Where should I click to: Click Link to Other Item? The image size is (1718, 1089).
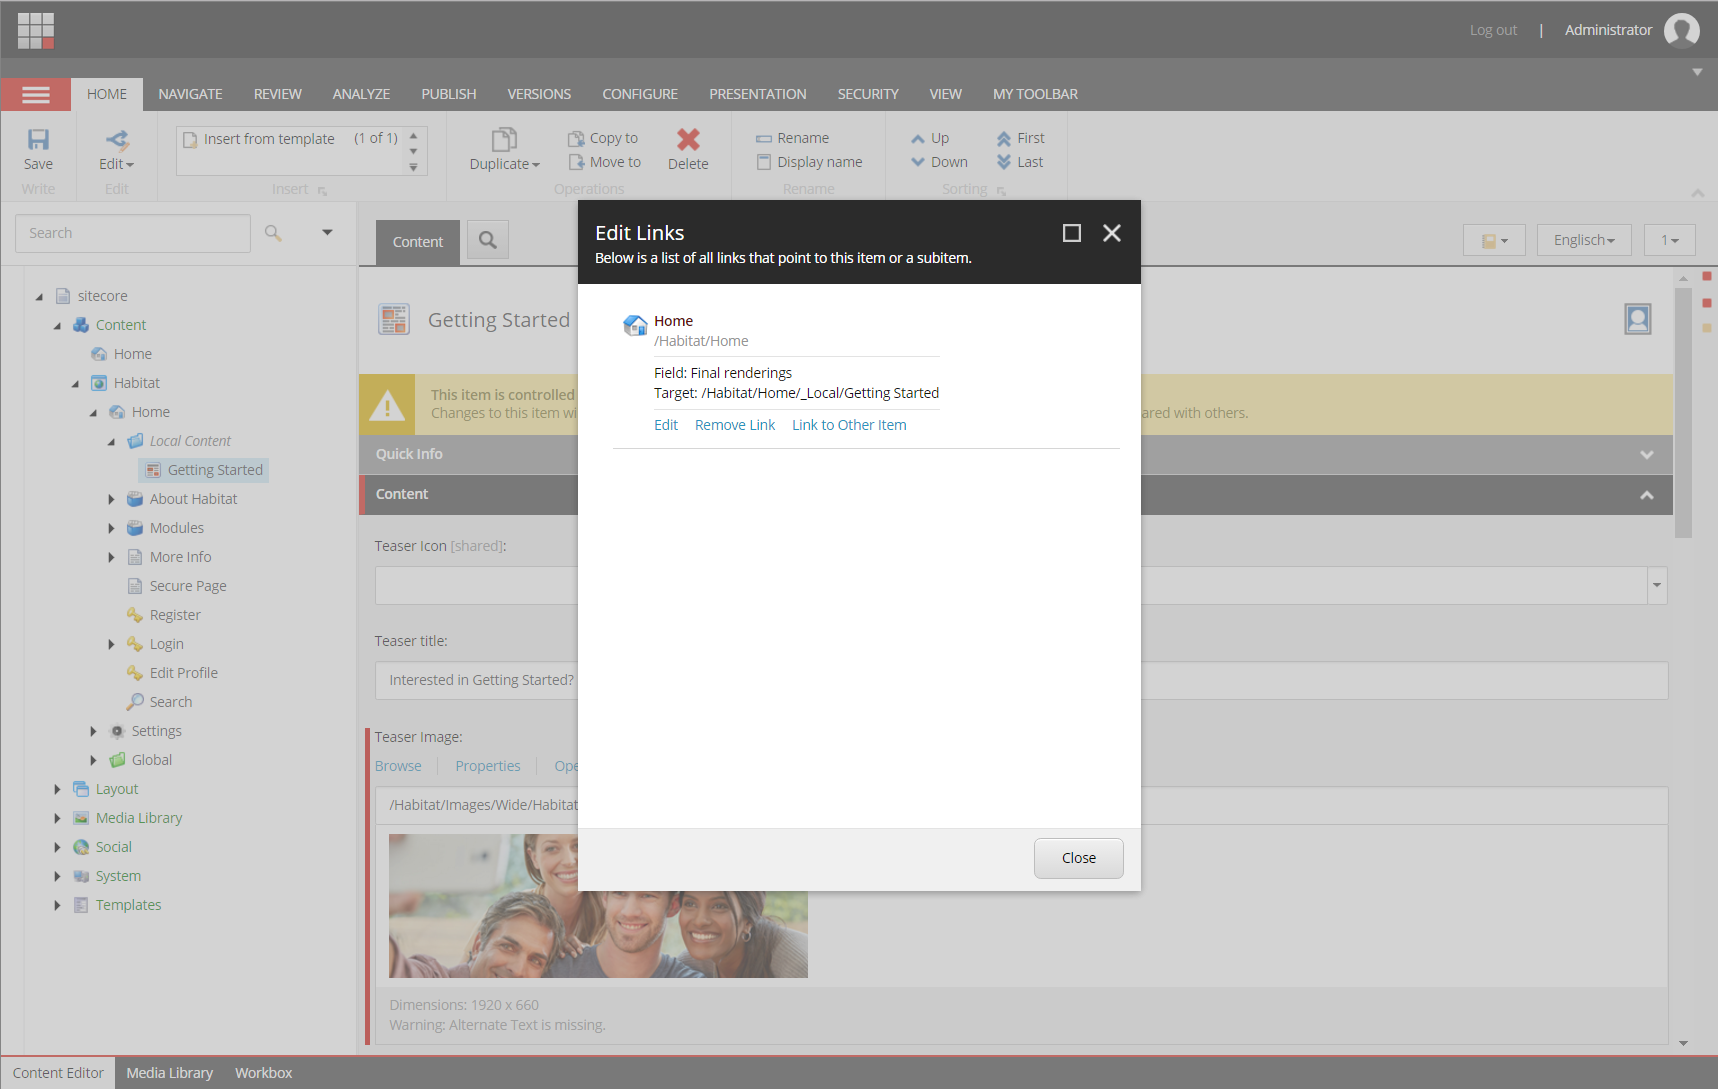849,425
